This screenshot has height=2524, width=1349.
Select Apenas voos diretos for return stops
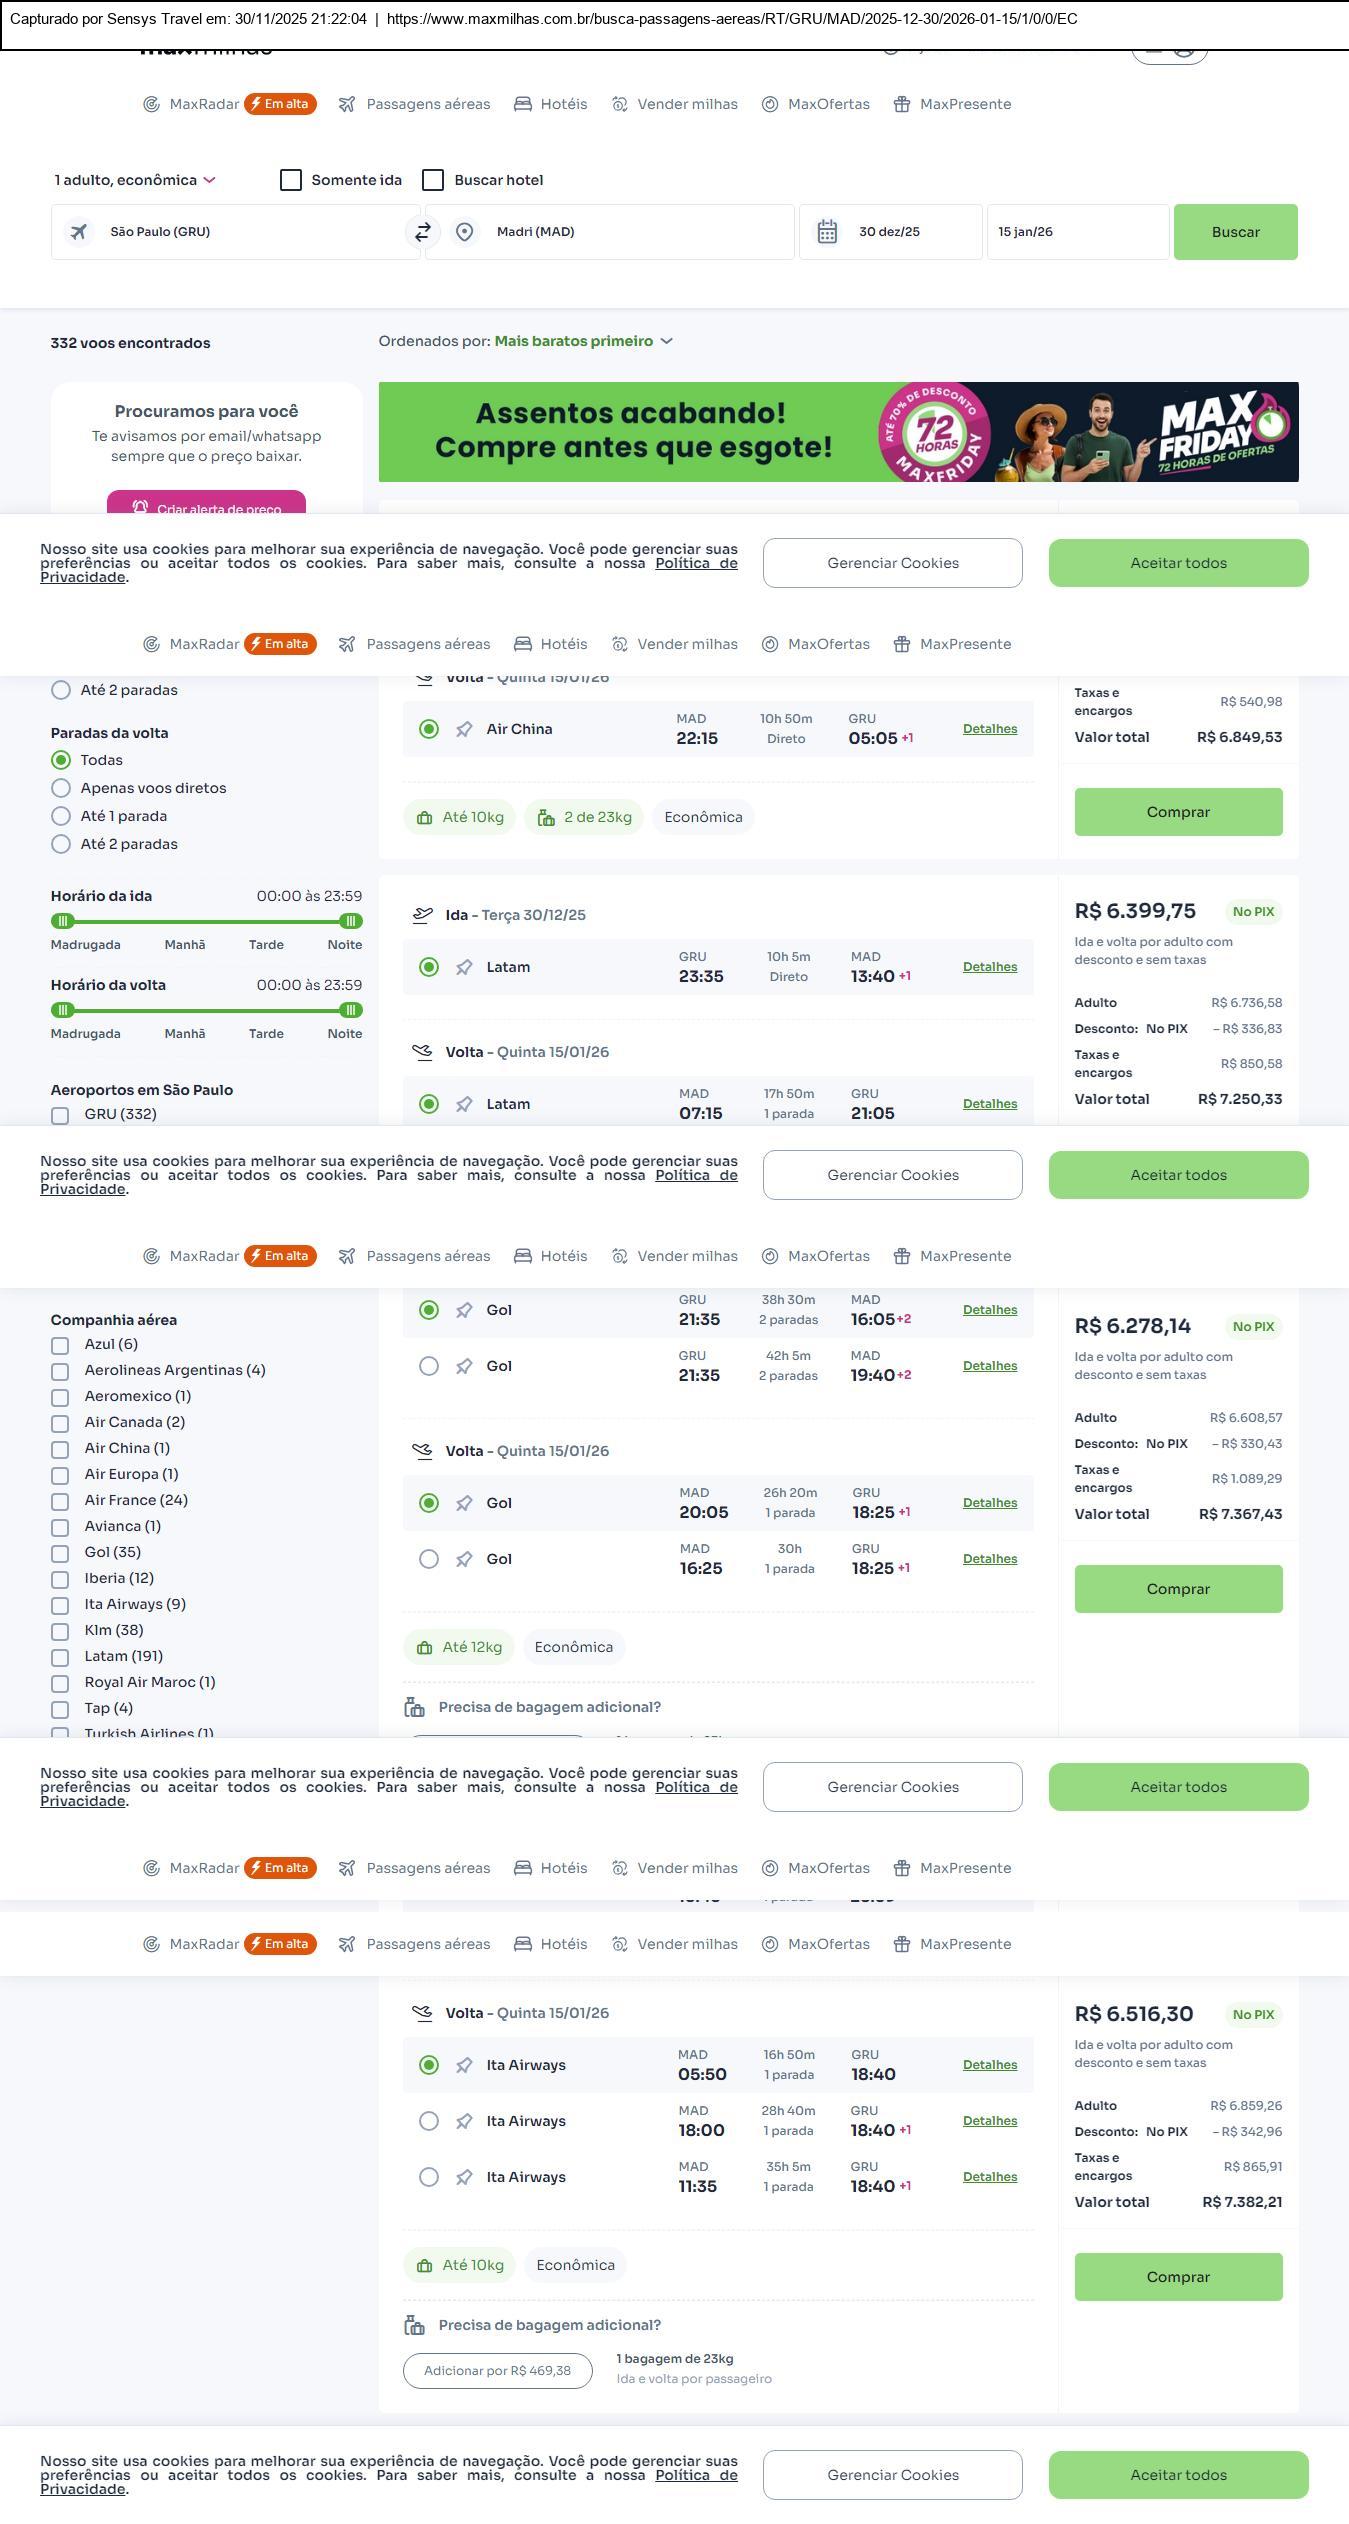click(x=61, y=788)
